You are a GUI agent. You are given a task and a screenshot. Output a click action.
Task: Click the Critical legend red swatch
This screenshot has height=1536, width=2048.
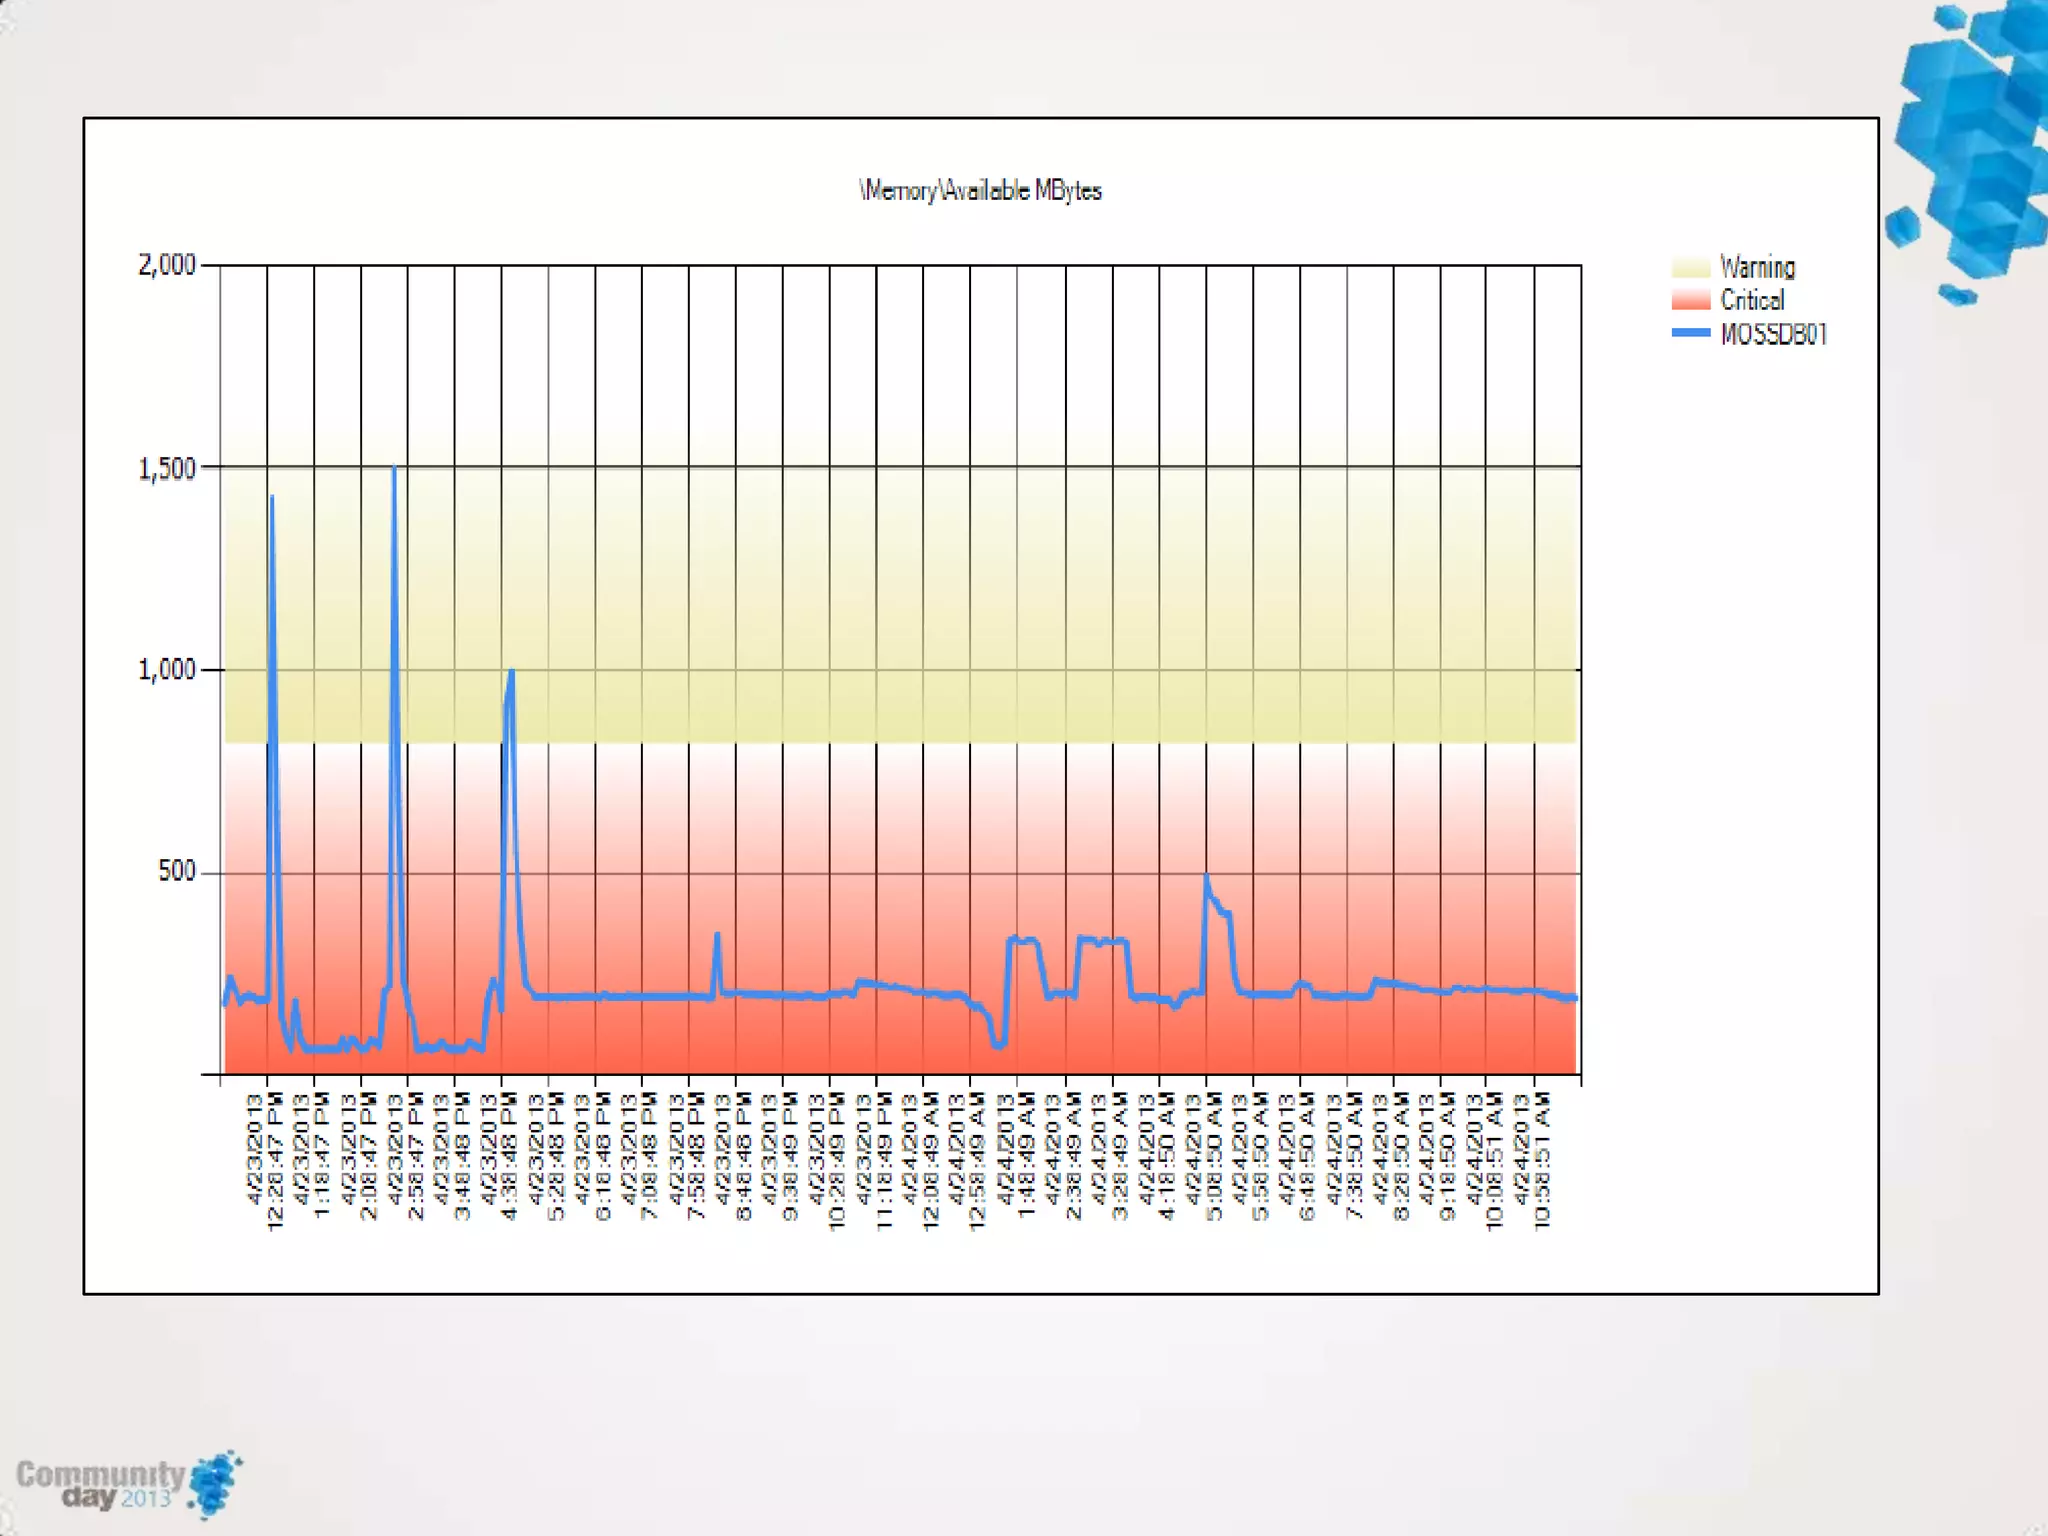tap(1690, 300)
